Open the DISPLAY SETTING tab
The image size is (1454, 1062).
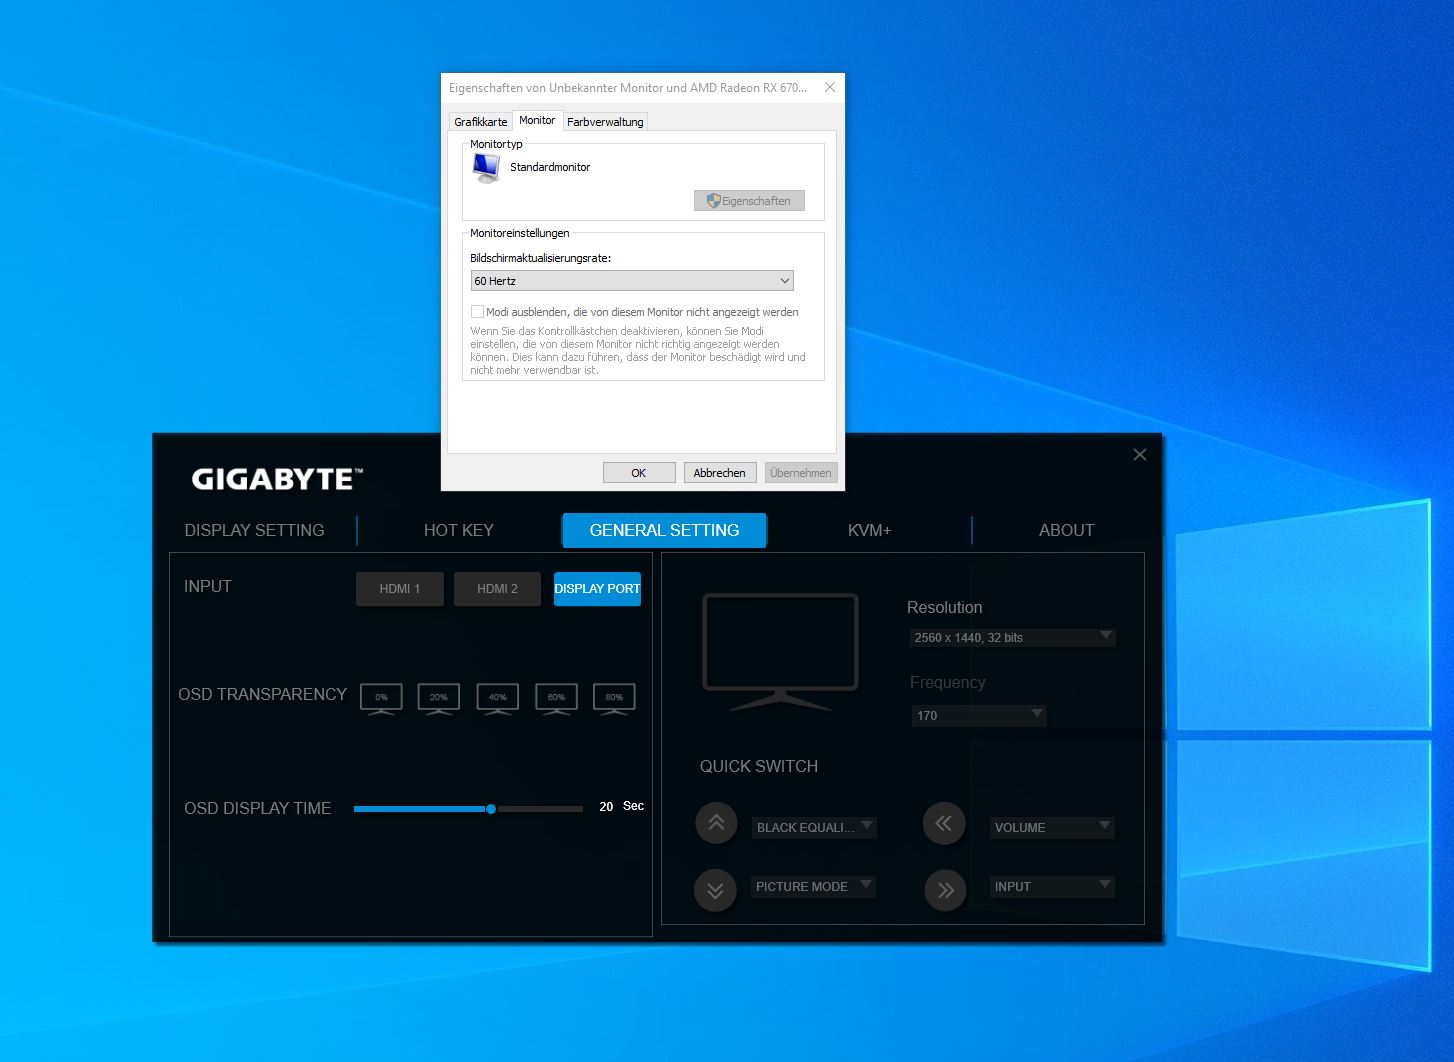(254, 530)
